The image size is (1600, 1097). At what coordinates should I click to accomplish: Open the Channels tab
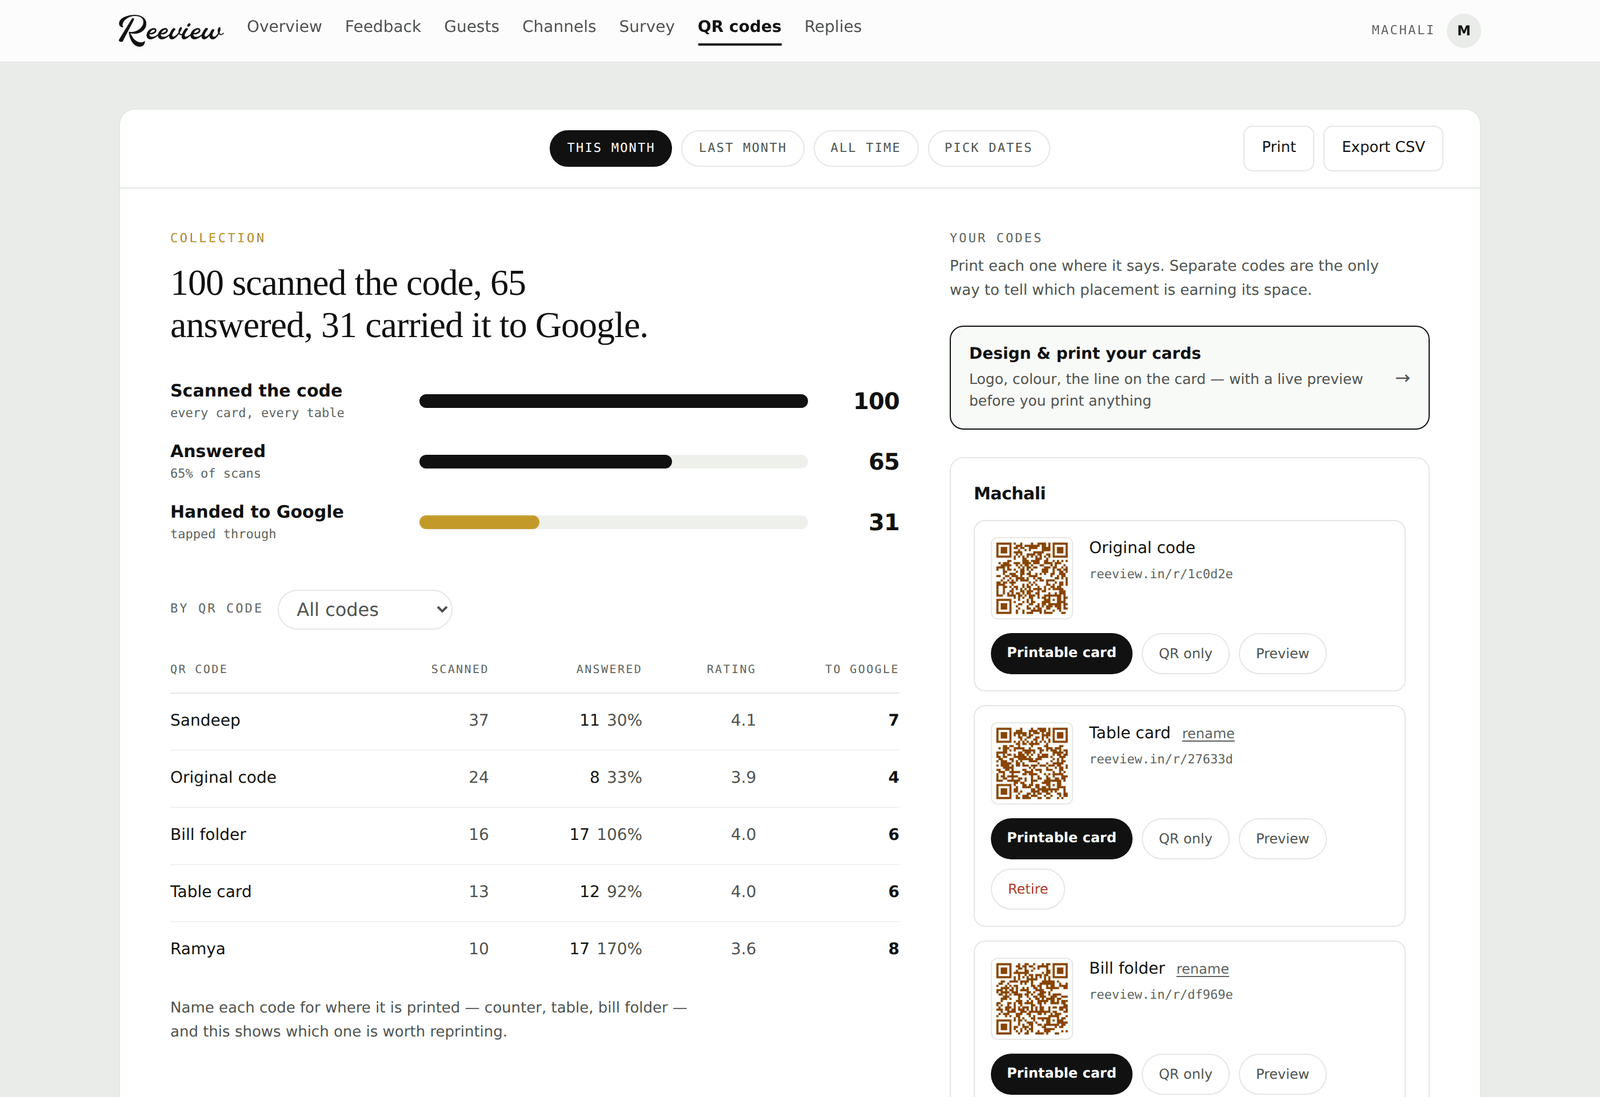[559, 27]
